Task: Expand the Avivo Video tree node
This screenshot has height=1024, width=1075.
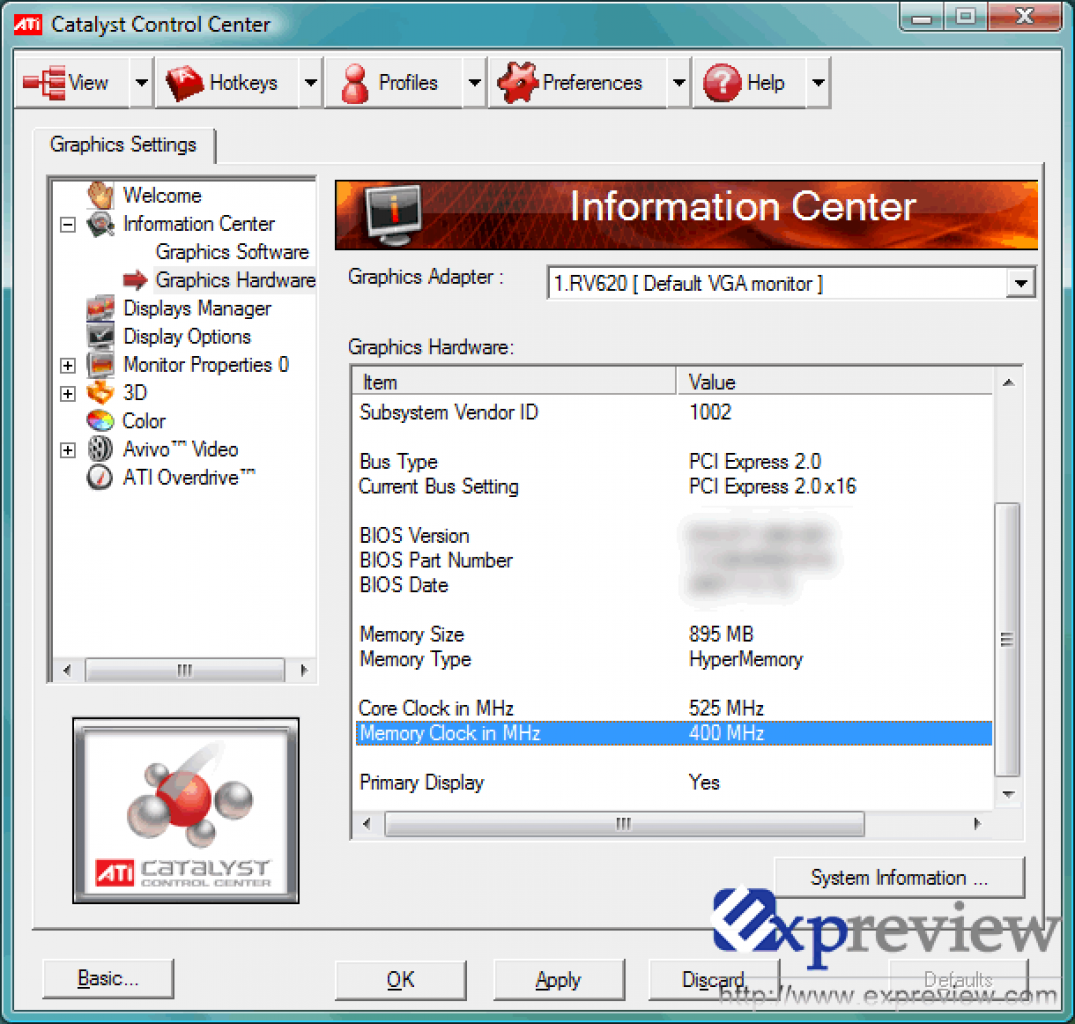Action: pyautogui.click(x=68, y=450)
